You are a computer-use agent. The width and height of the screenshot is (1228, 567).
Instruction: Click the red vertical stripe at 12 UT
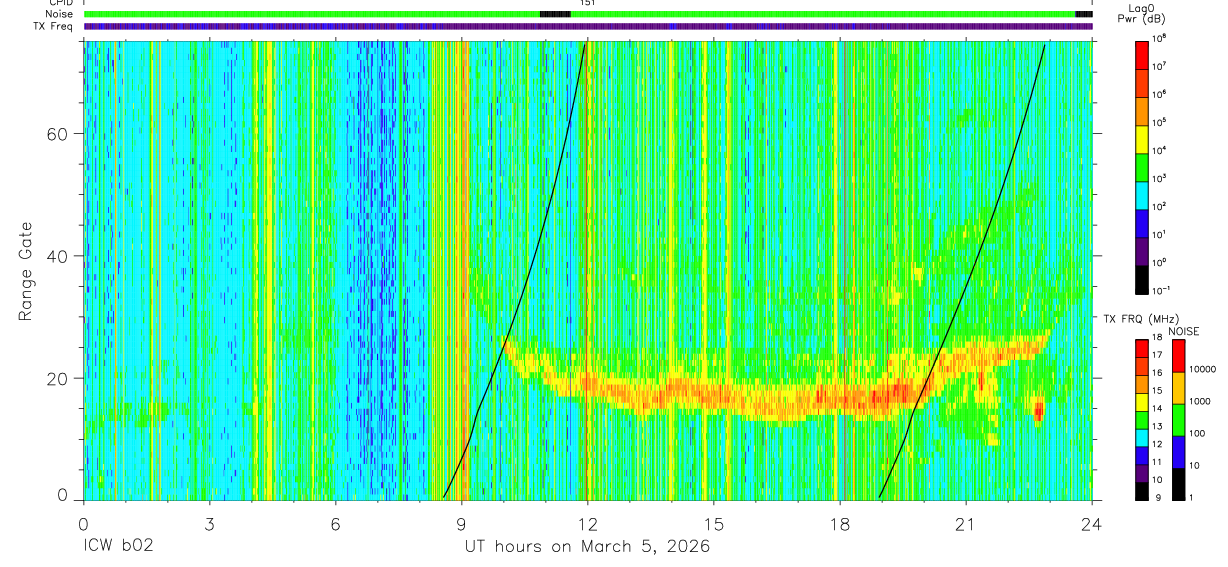pyautogui.click(x=586, y=270)
